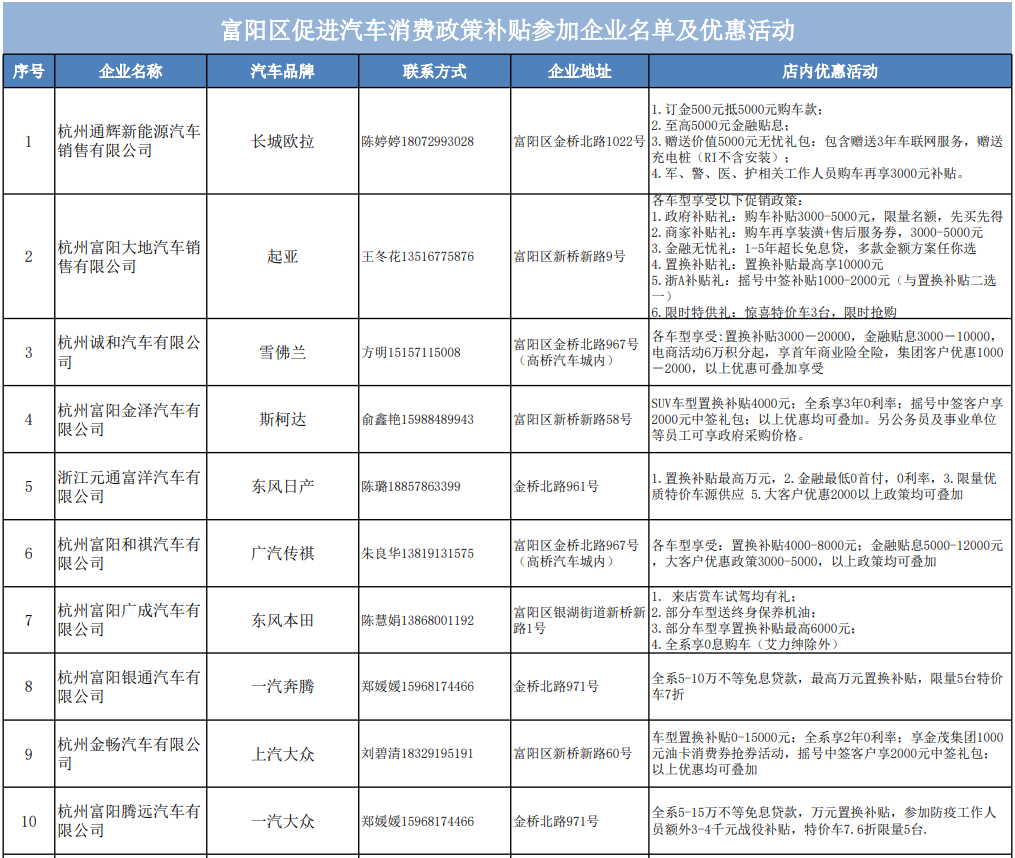Click the table title banner
The width and height of the screenshot is (1015, 858).
pos(508,29)
